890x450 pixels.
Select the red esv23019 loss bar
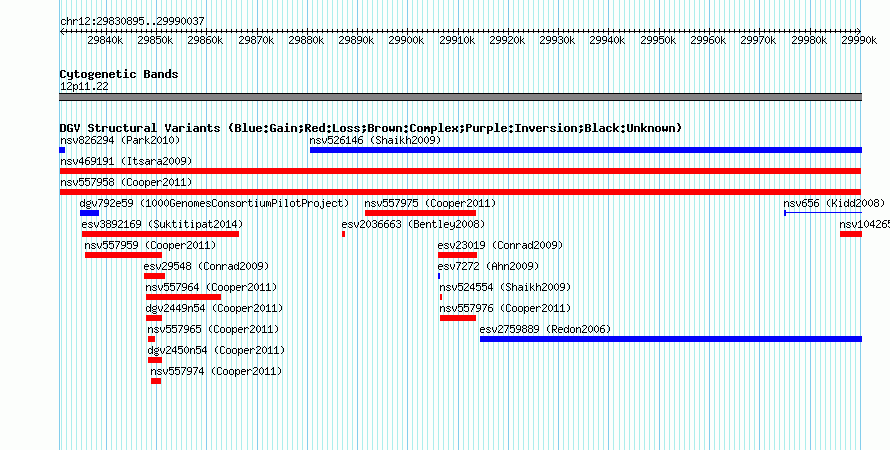tap(457, 255)
